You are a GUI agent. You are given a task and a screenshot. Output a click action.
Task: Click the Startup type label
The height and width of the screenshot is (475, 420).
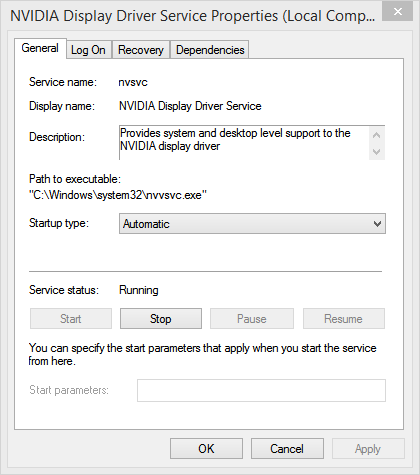59,223
